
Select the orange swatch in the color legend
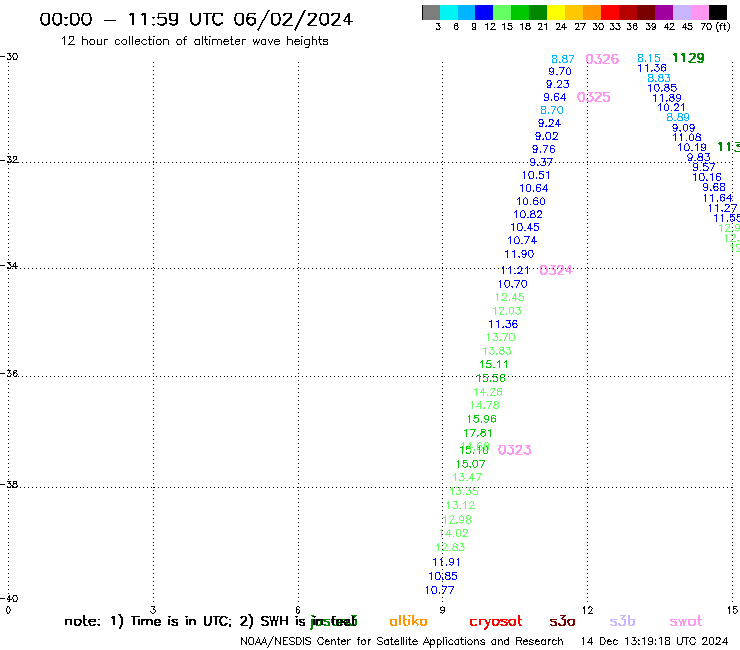[x=591, y=12]
